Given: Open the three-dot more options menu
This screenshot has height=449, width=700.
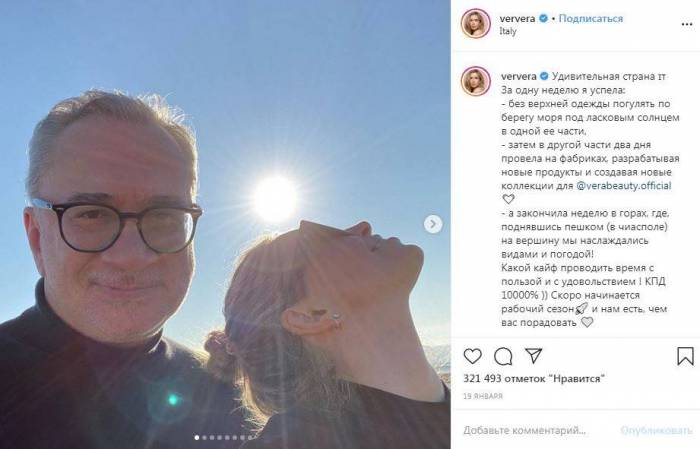Looking at the screenshot, I should click(687, 24).
